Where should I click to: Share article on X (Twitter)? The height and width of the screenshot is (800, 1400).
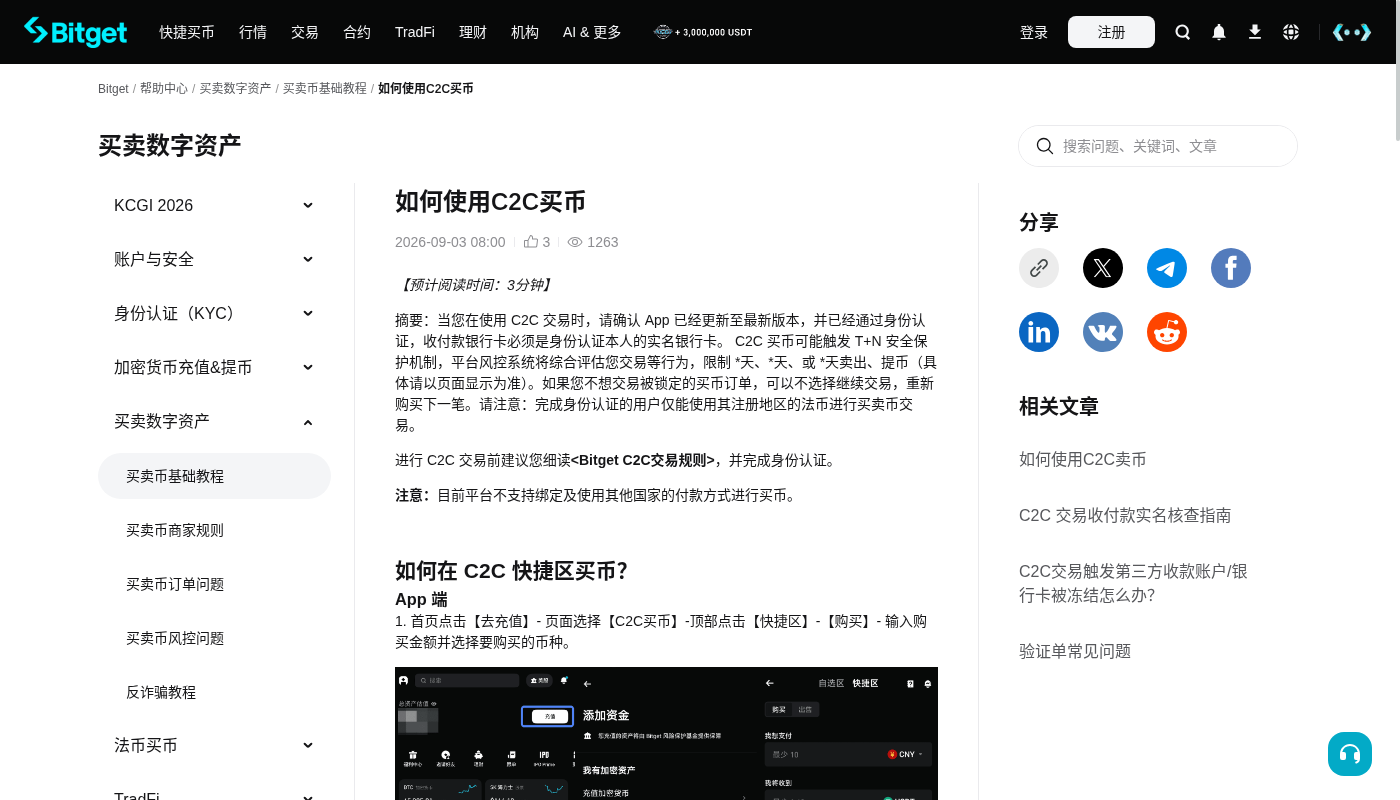coord(1103,268)
